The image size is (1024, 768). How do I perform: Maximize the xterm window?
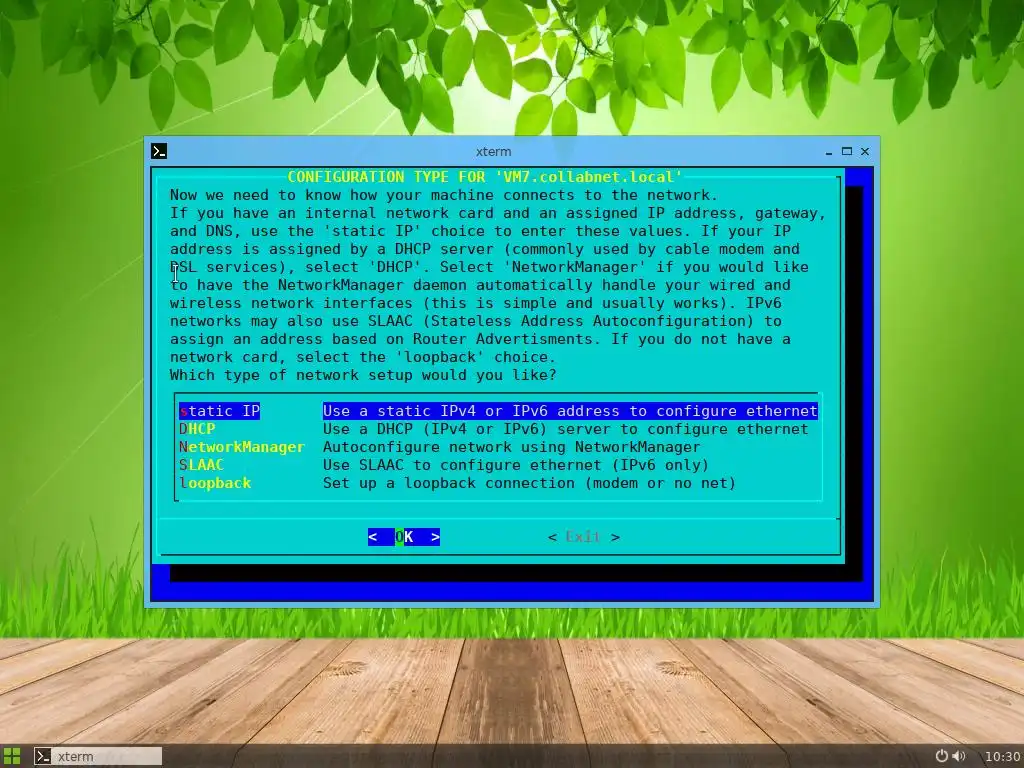coord(847,151)
